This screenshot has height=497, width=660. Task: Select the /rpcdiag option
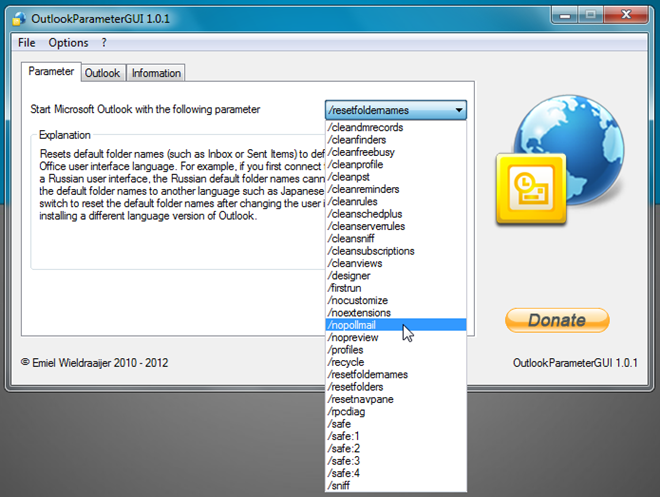coord(396,412)
